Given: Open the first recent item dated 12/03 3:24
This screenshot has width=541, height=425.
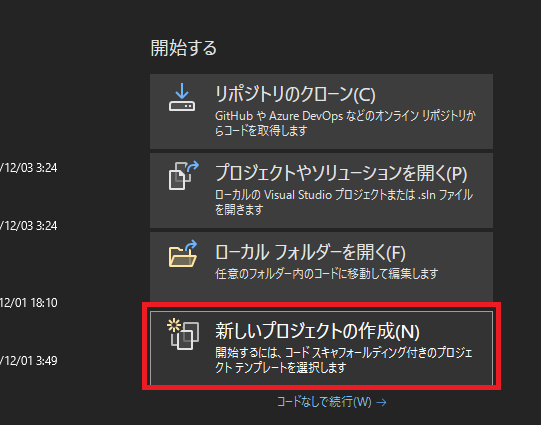Looking at the screenshot, I should (29, 168).
